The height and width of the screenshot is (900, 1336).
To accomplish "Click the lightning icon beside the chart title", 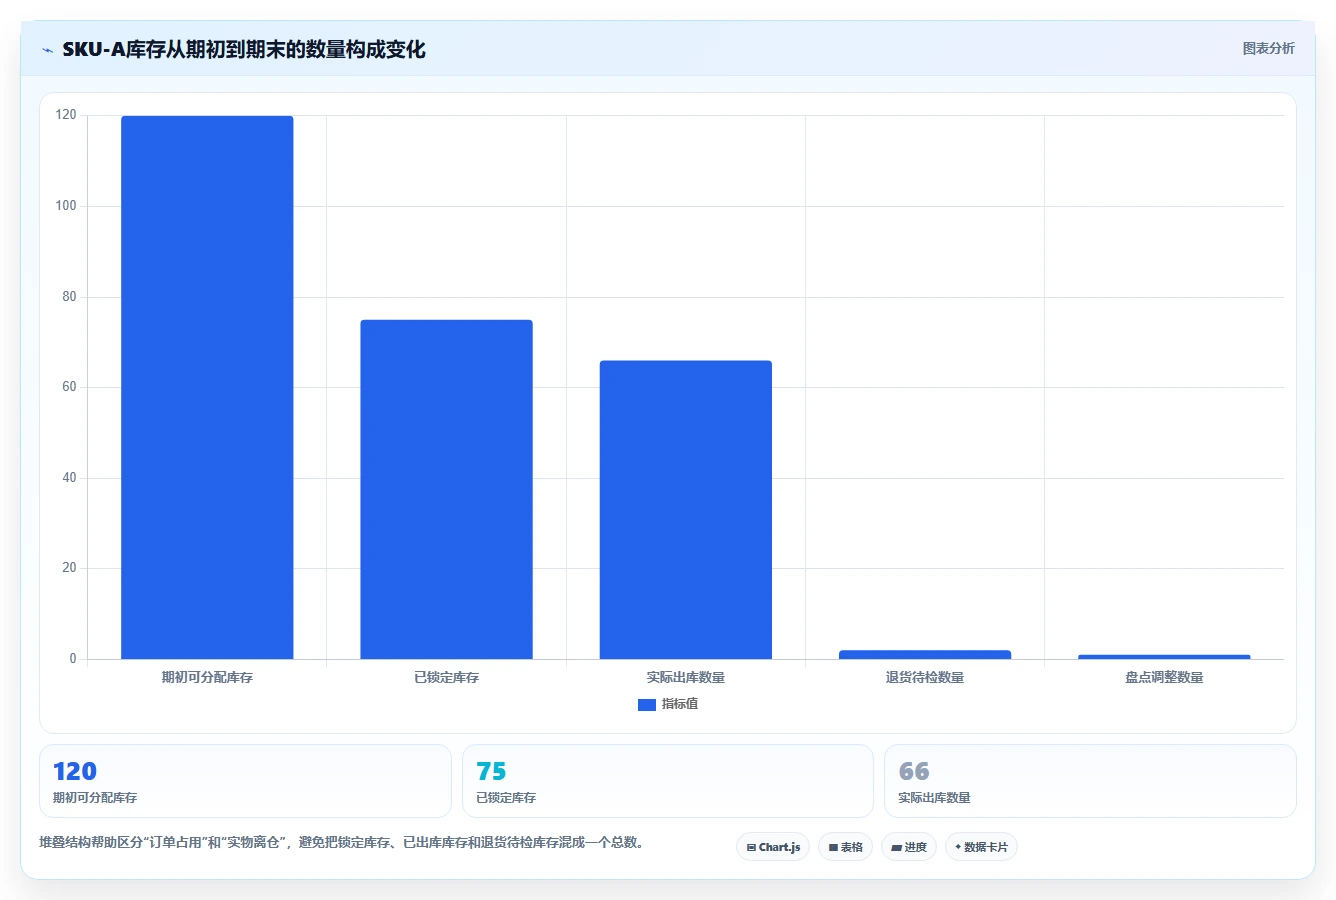I will coord(47,50).
